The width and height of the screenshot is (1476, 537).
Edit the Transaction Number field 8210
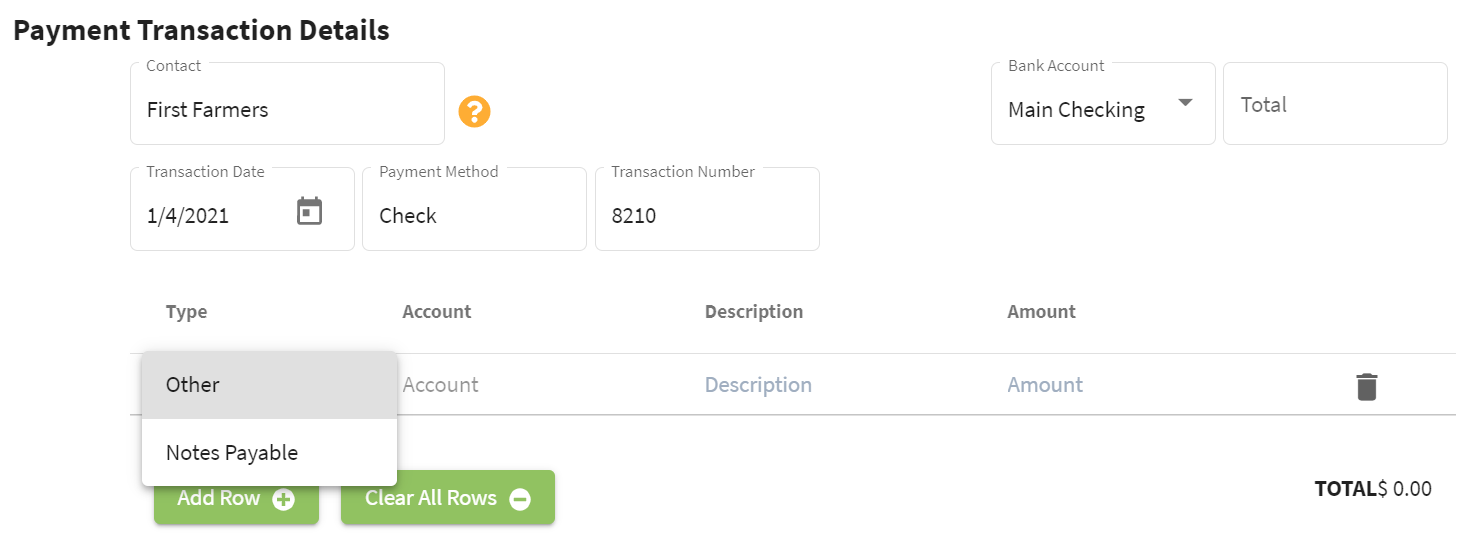point(707,209)
